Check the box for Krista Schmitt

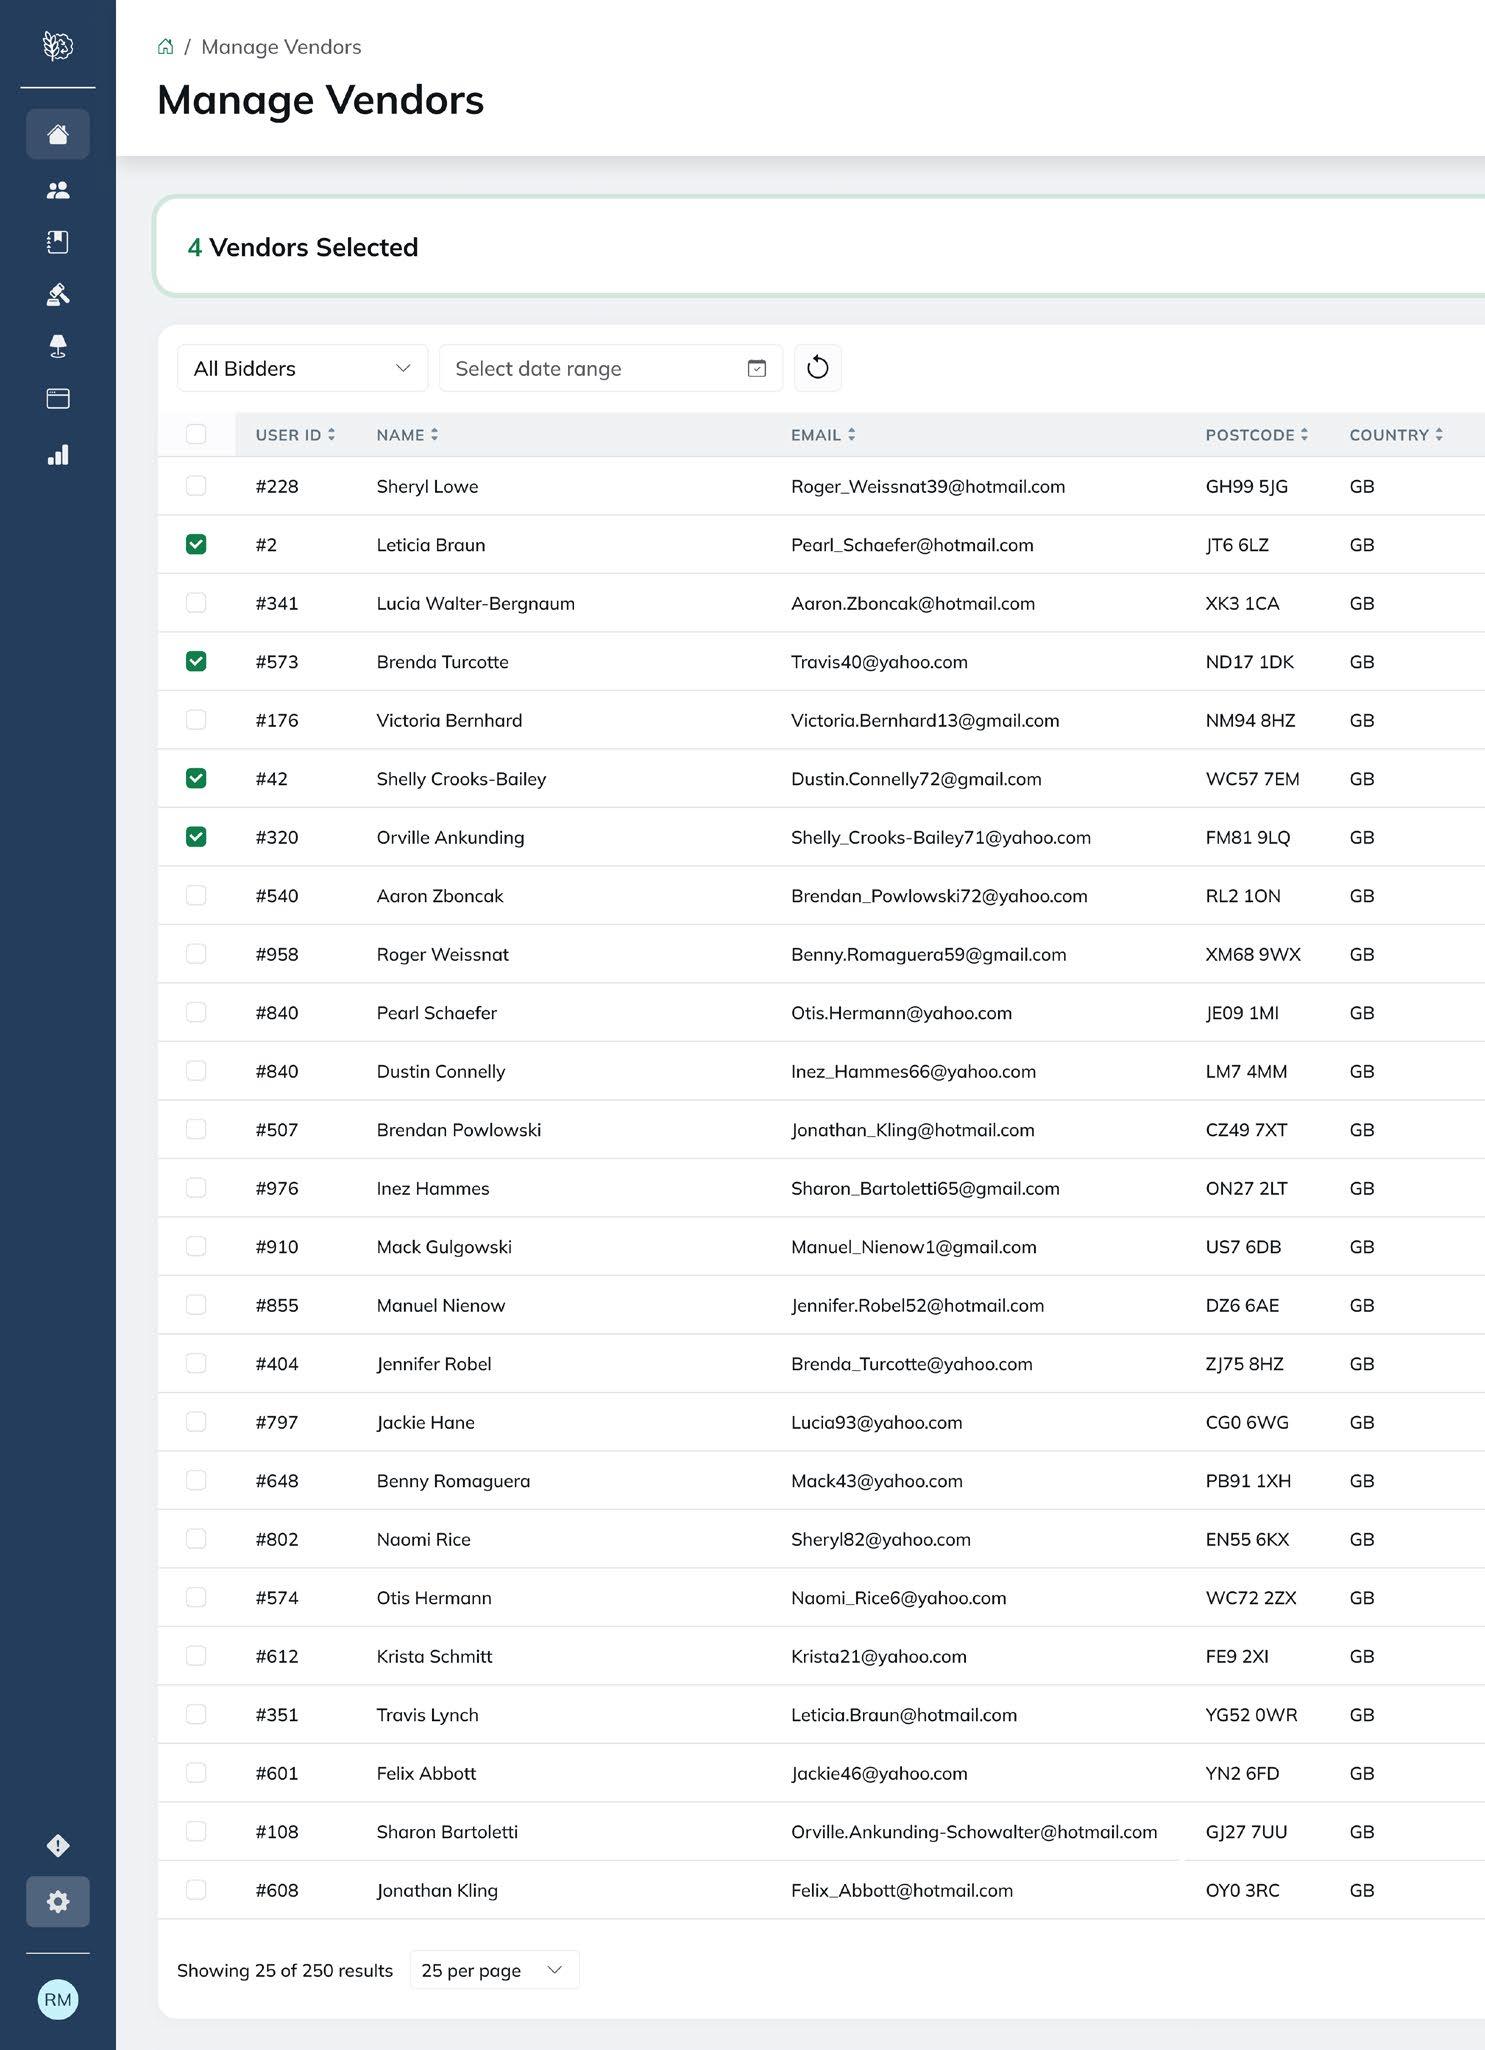point(196,1656)
